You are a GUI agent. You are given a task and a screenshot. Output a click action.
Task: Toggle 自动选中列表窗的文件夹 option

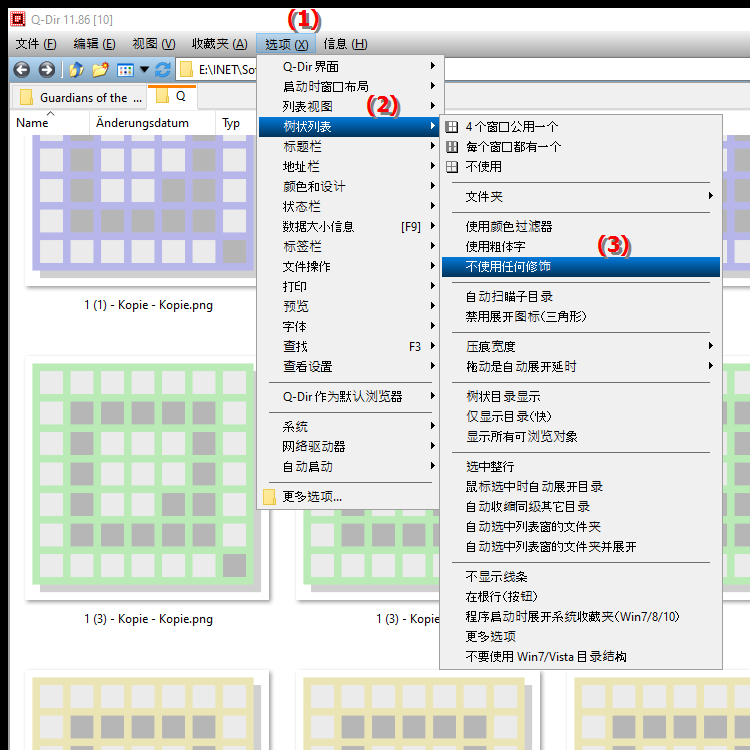pyautogui.click(x=581, y=527)
